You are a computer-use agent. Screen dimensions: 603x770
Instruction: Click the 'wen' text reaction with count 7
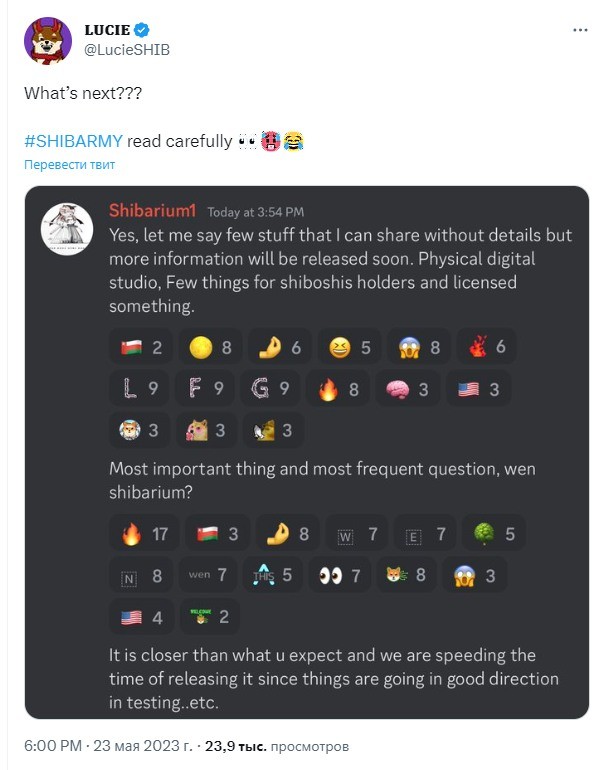click(208, 574)
